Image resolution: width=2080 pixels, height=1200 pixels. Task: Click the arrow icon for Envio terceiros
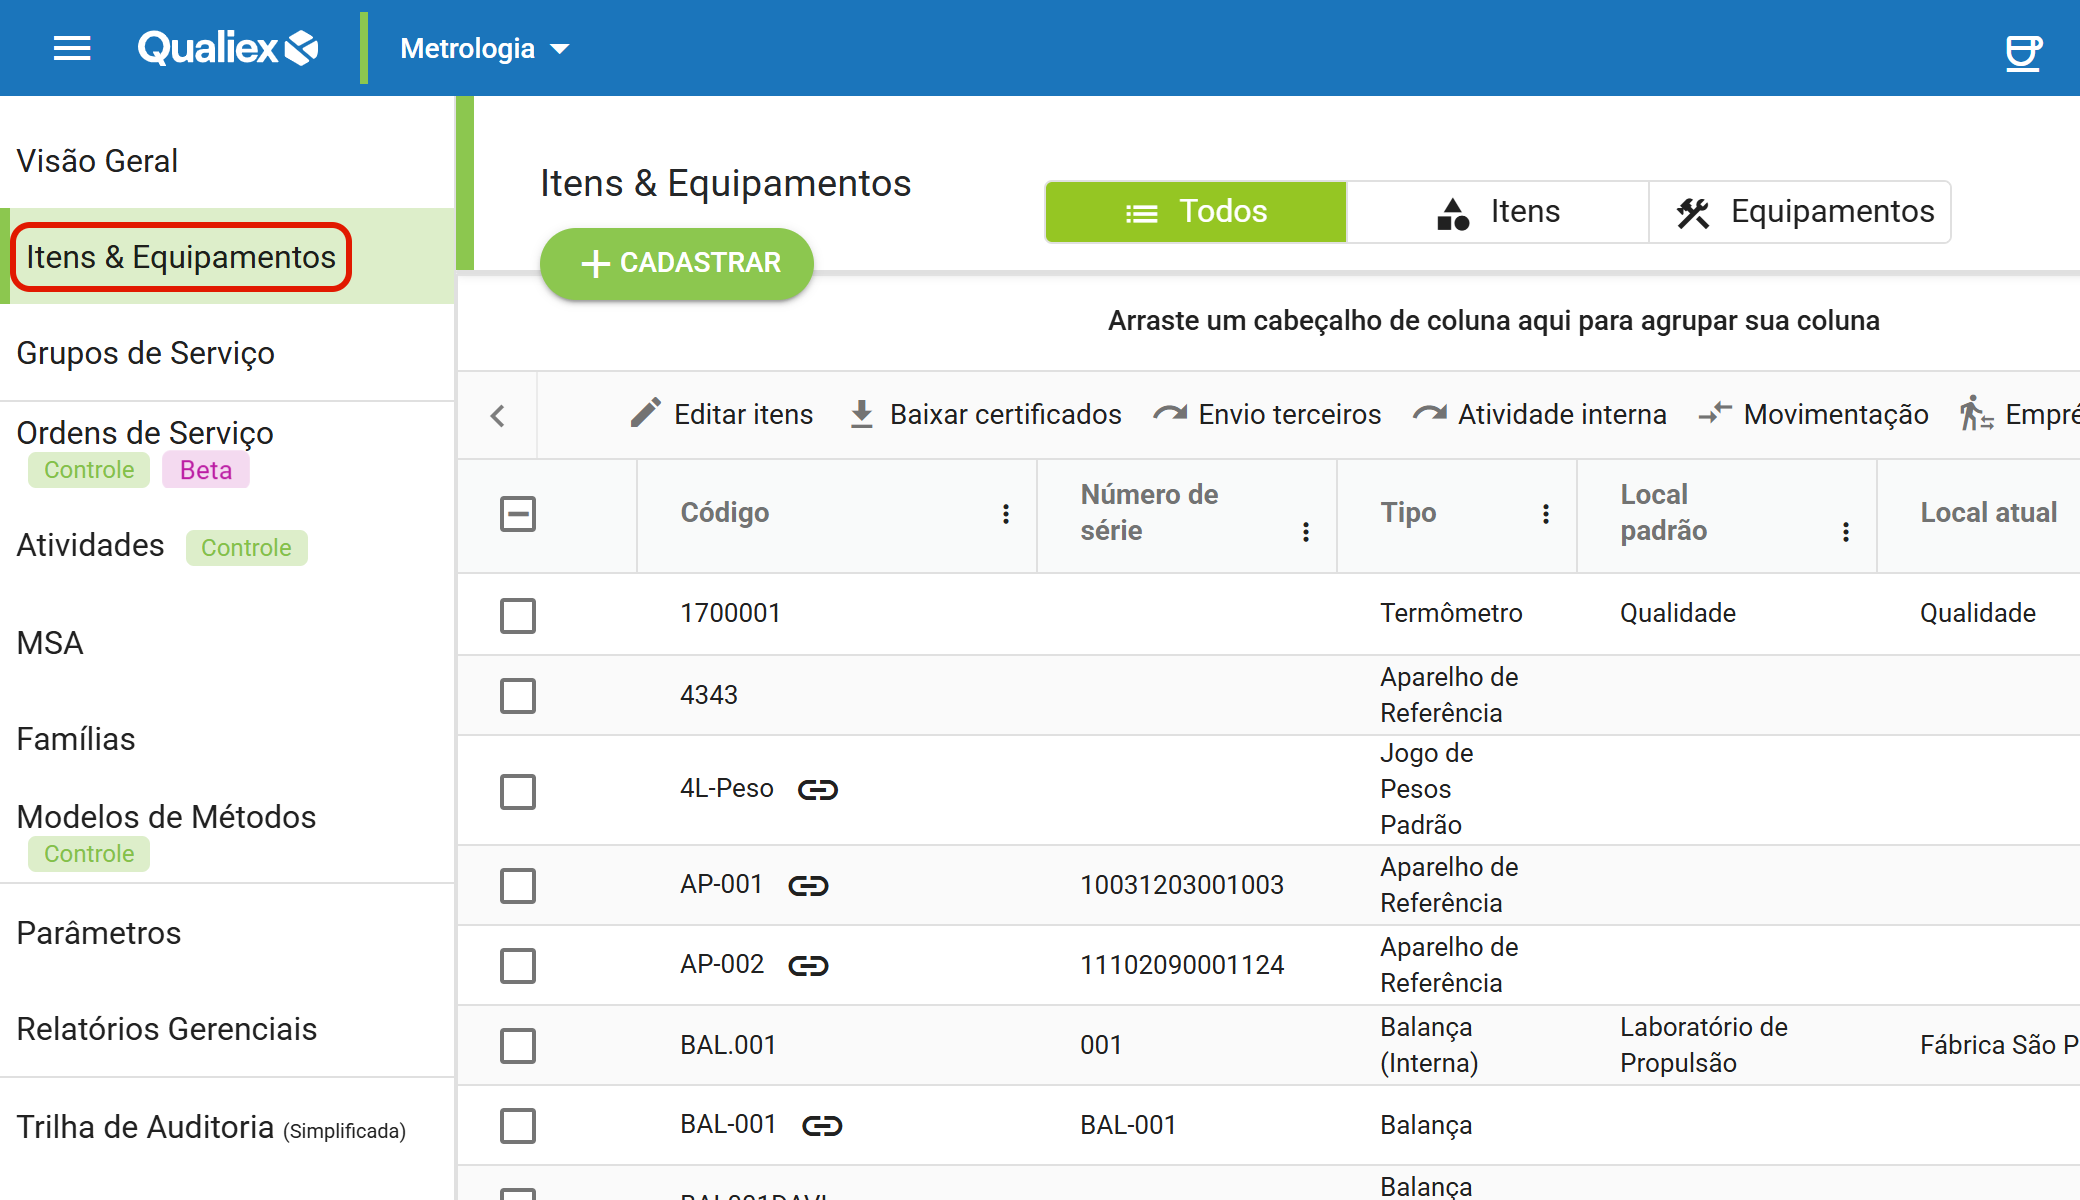[x=1170, y=413]
